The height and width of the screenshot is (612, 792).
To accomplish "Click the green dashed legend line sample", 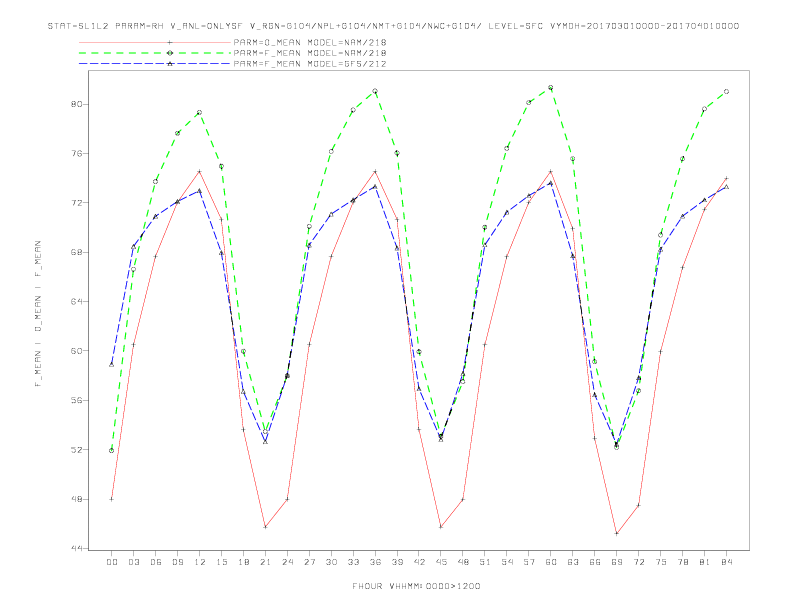I will coord(155,53).
